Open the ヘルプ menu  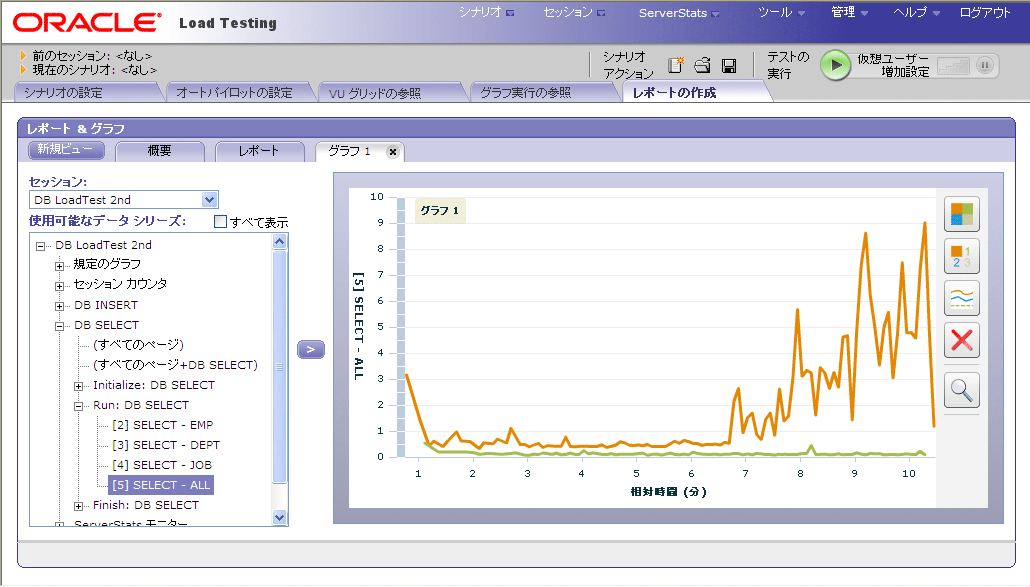tap(916, 12)
